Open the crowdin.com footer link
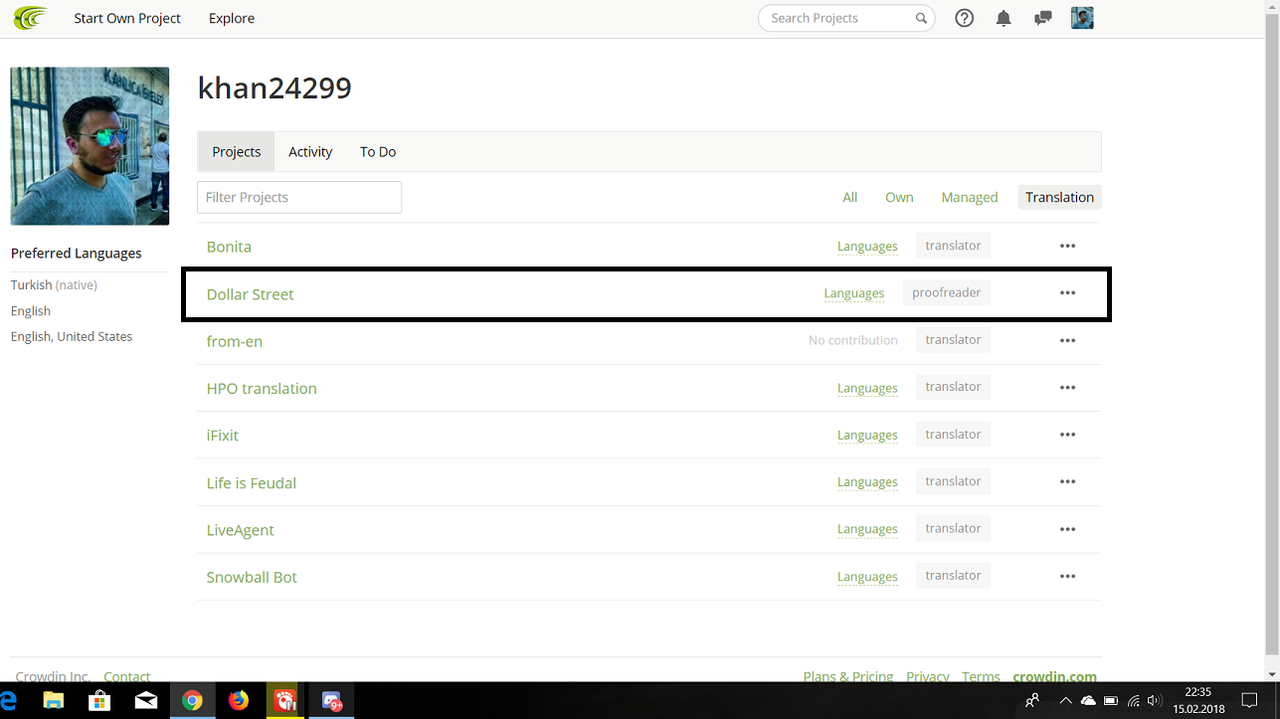 pyautogui.click(x=1055, y=676)
